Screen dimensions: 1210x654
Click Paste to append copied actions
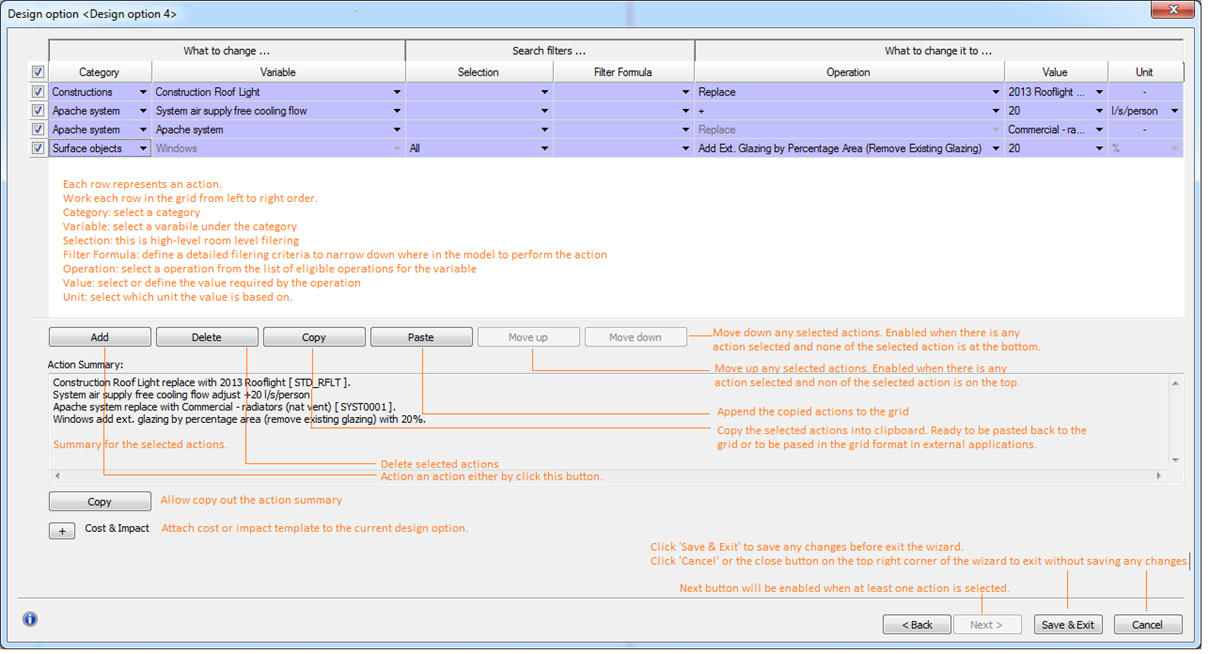(x=421, y=337)
